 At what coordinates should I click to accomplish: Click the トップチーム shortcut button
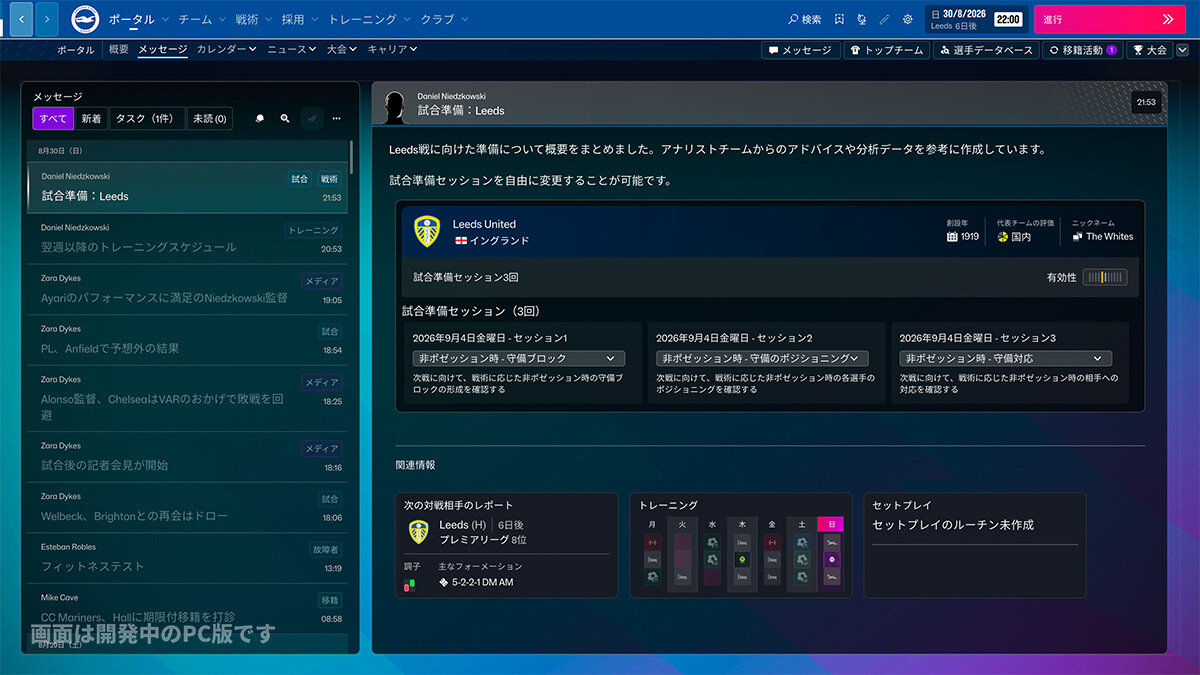point(887,50)
